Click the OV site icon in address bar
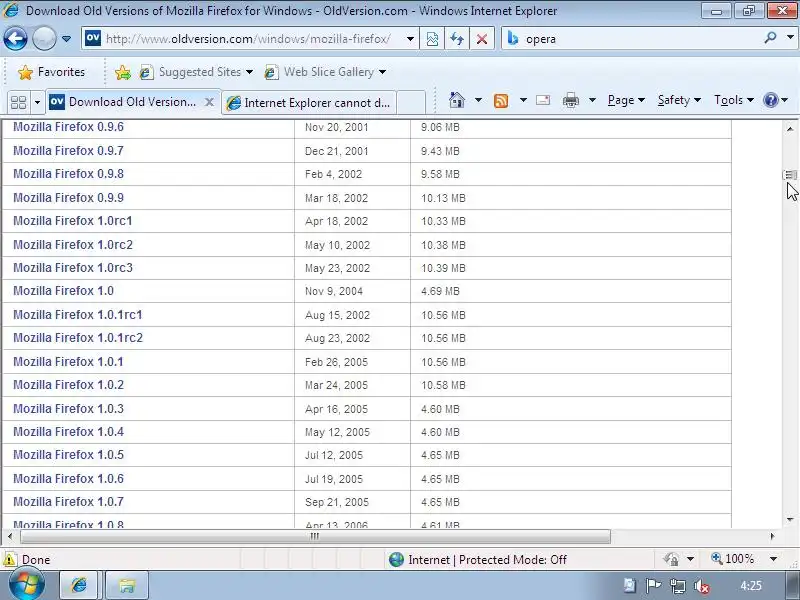 [93, 38]
